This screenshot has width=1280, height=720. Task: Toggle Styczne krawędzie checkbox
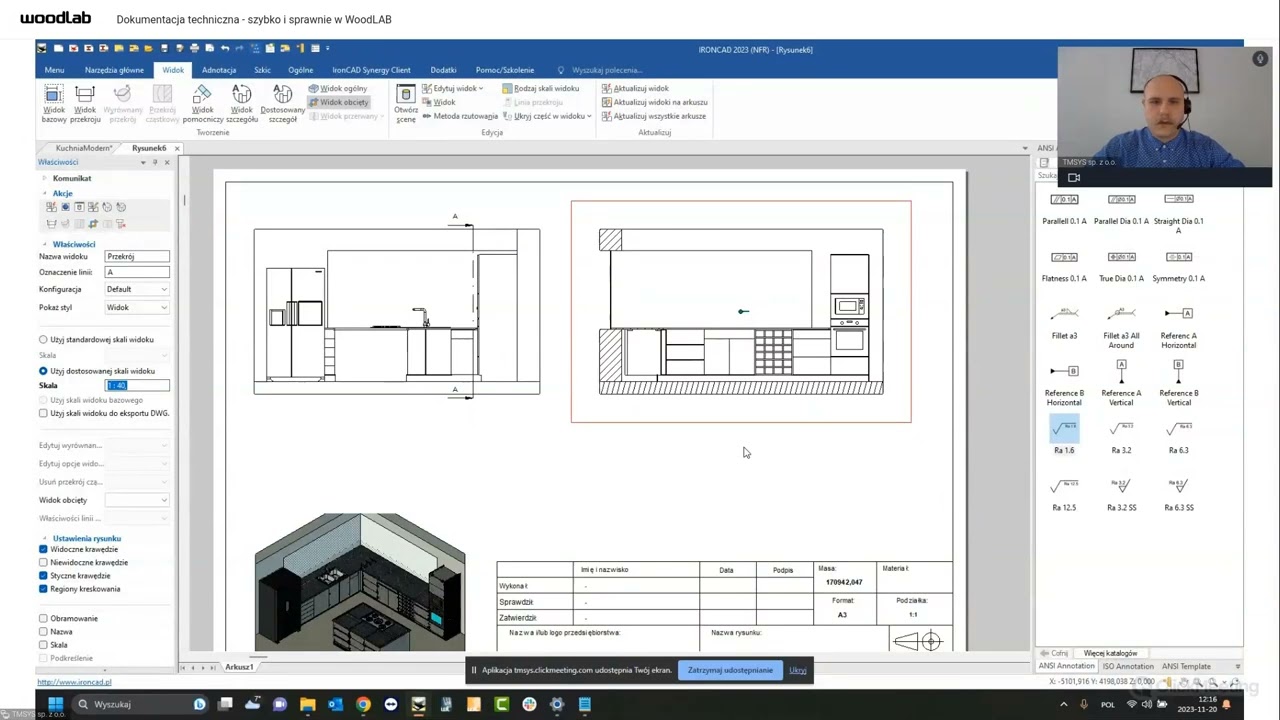click(43, 576)
